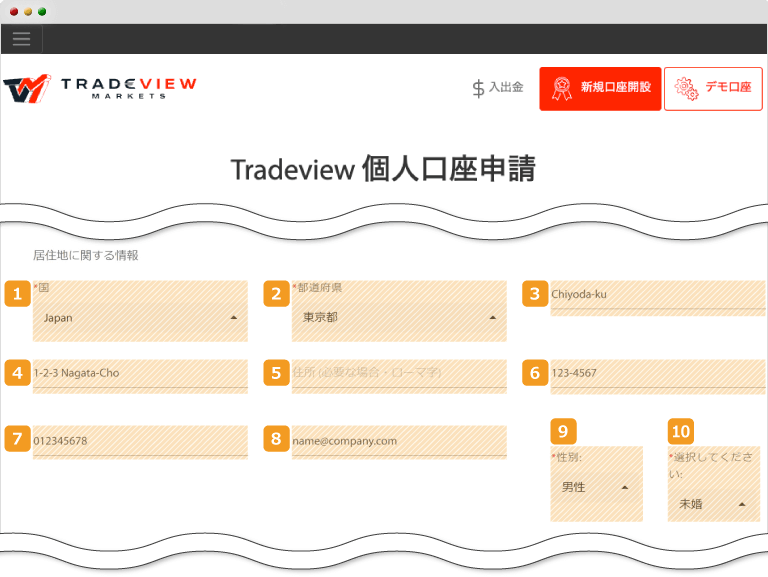Click the 012345678 phone number field

(x=140, y=442)
